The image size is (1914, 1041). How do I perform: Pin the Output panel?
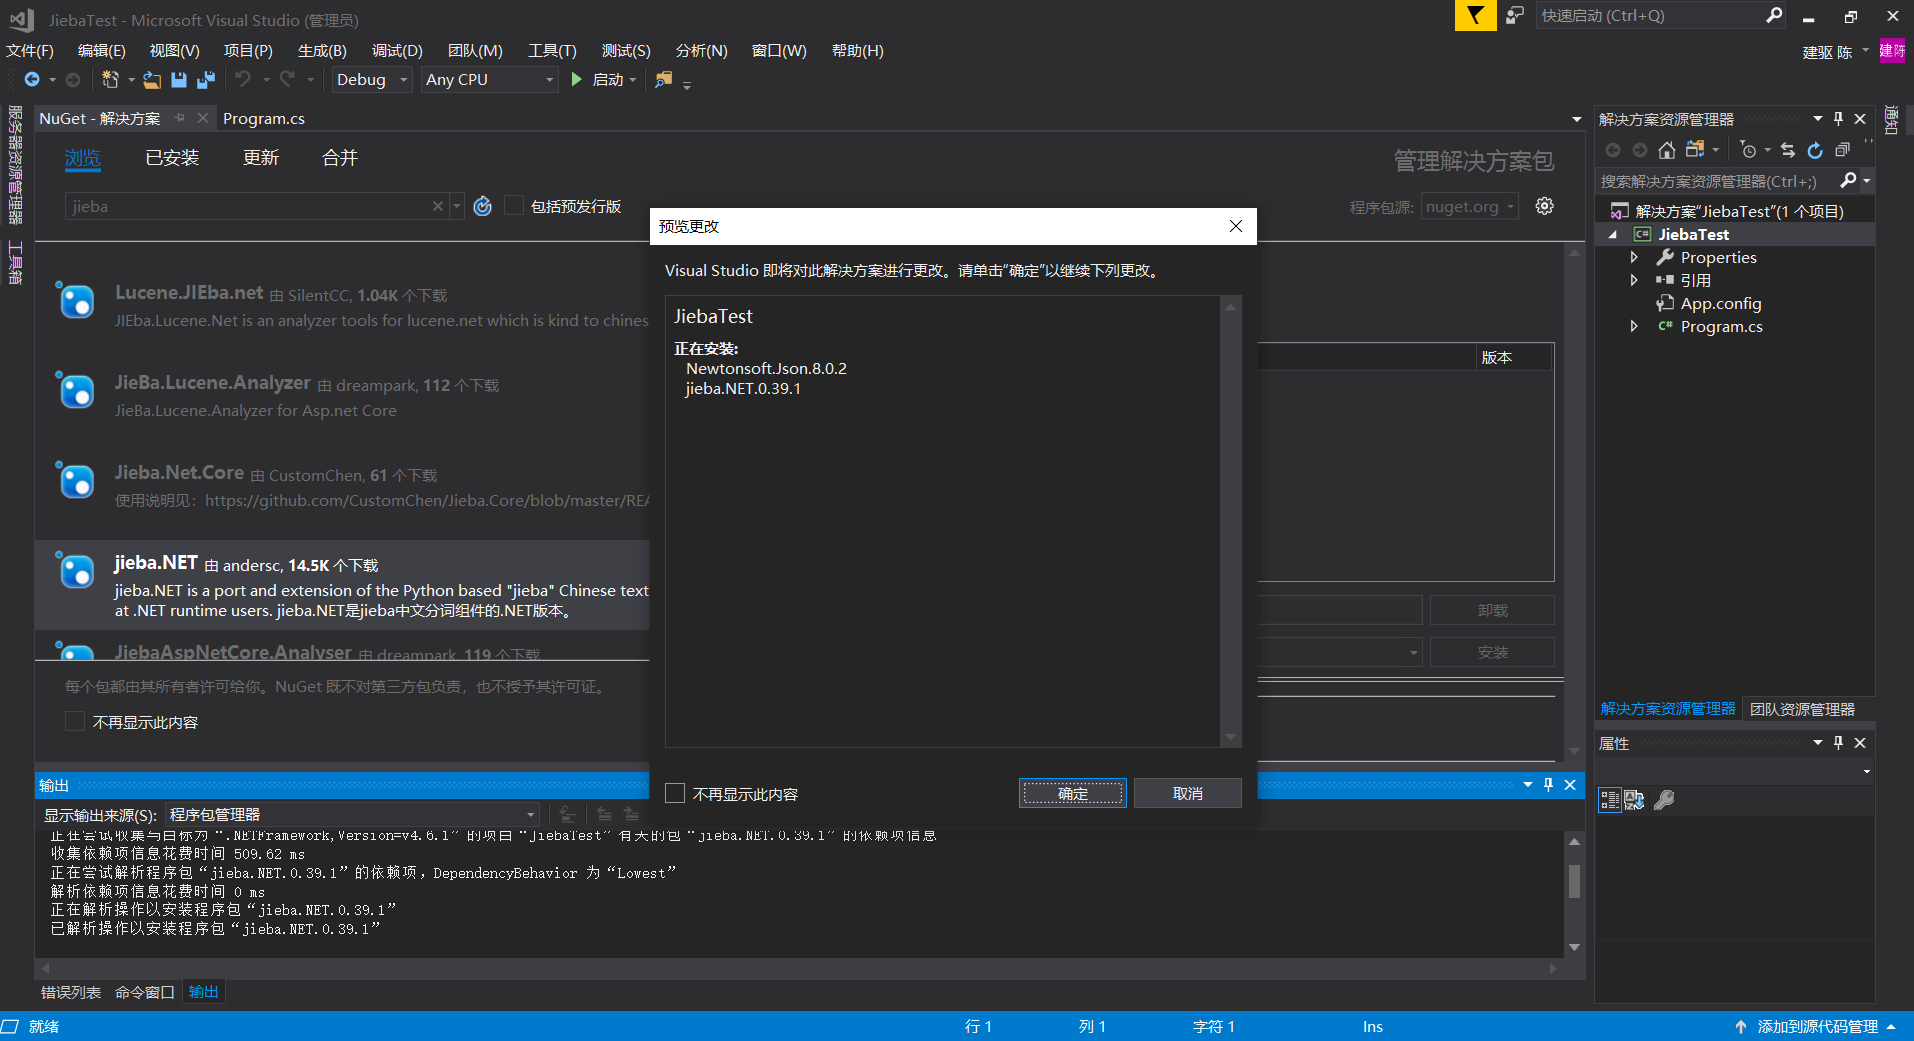[1548, 785]
